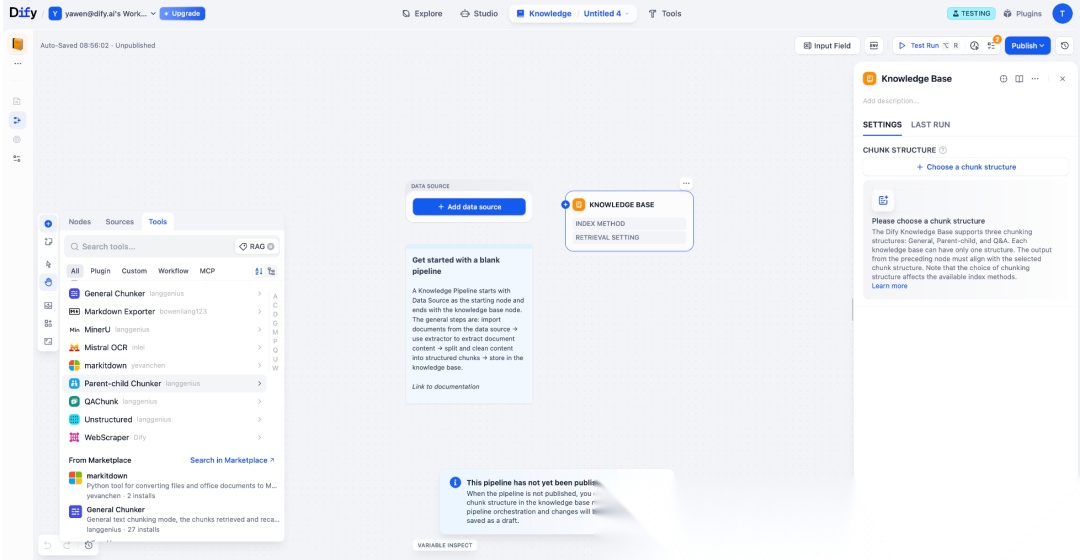1080x560 pixels.
Task: Click the Search tools input
Action: (152, 247)
